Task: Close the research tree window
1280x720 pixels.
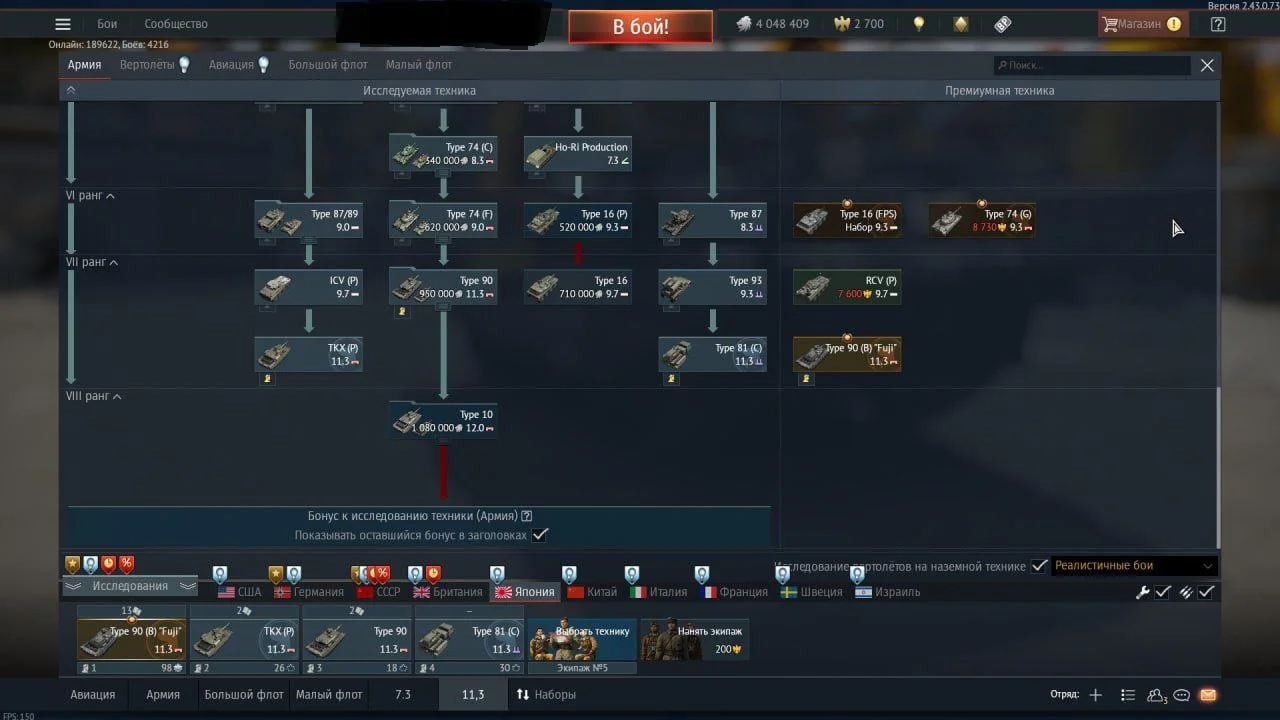Action: click(x=1207, y=65)
